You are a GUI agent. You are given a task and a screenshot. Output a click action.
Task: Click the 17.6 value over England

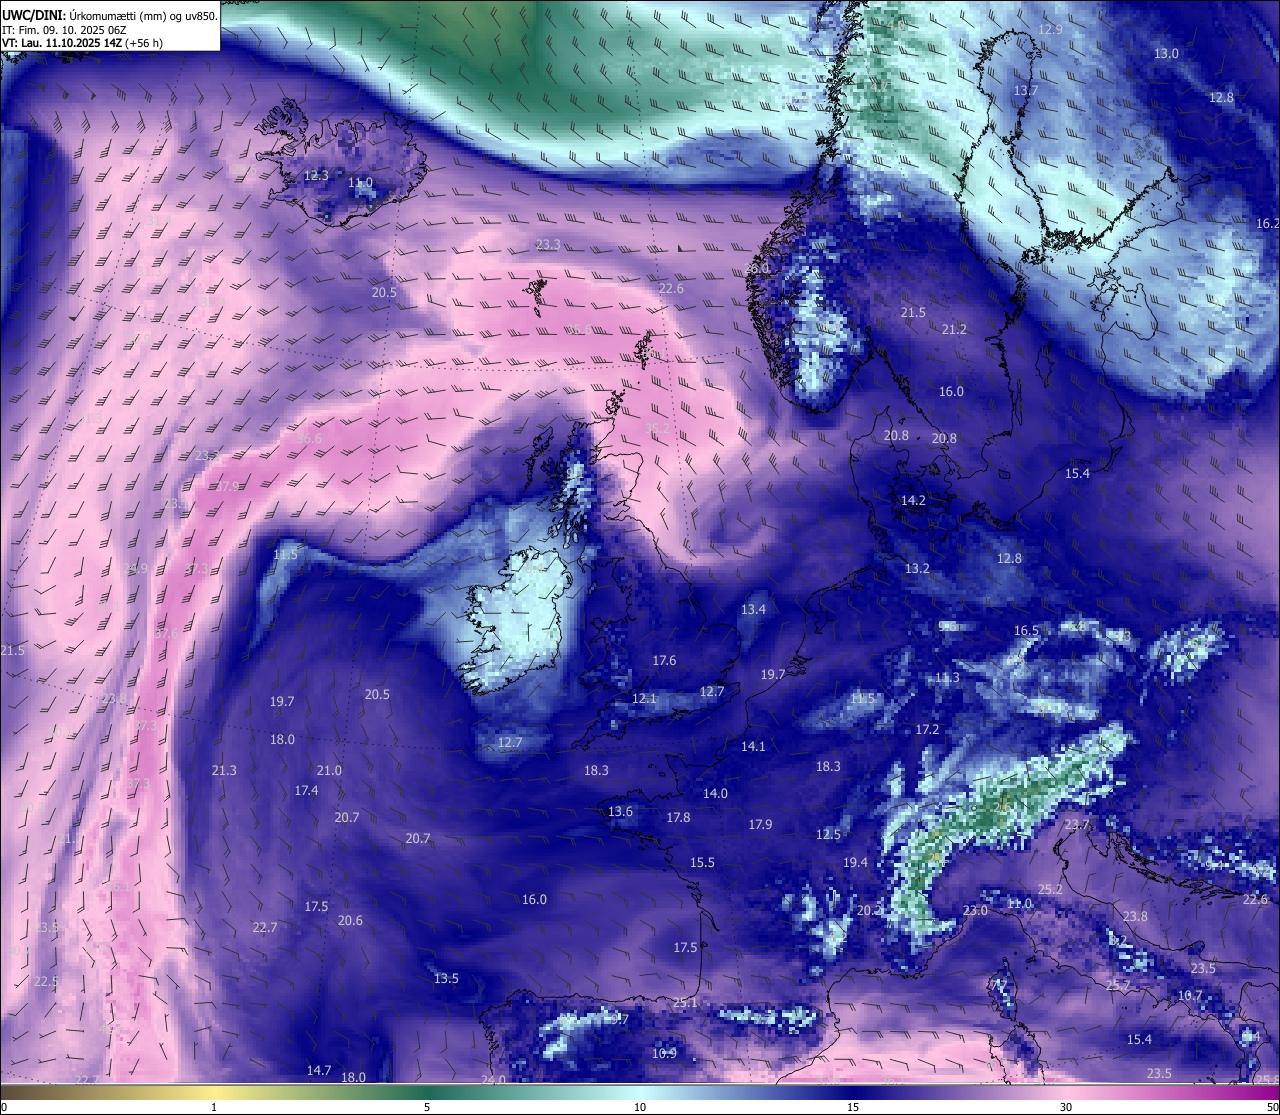point(664,660)
